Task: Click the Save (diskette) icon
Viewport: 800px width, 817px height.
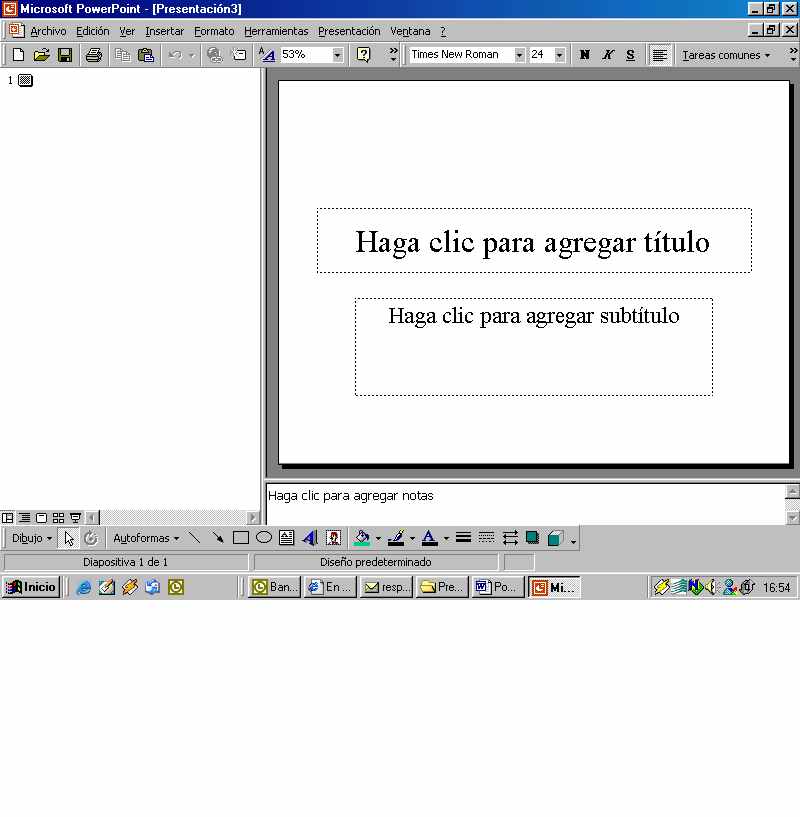Action: click(x=65, y=55)
